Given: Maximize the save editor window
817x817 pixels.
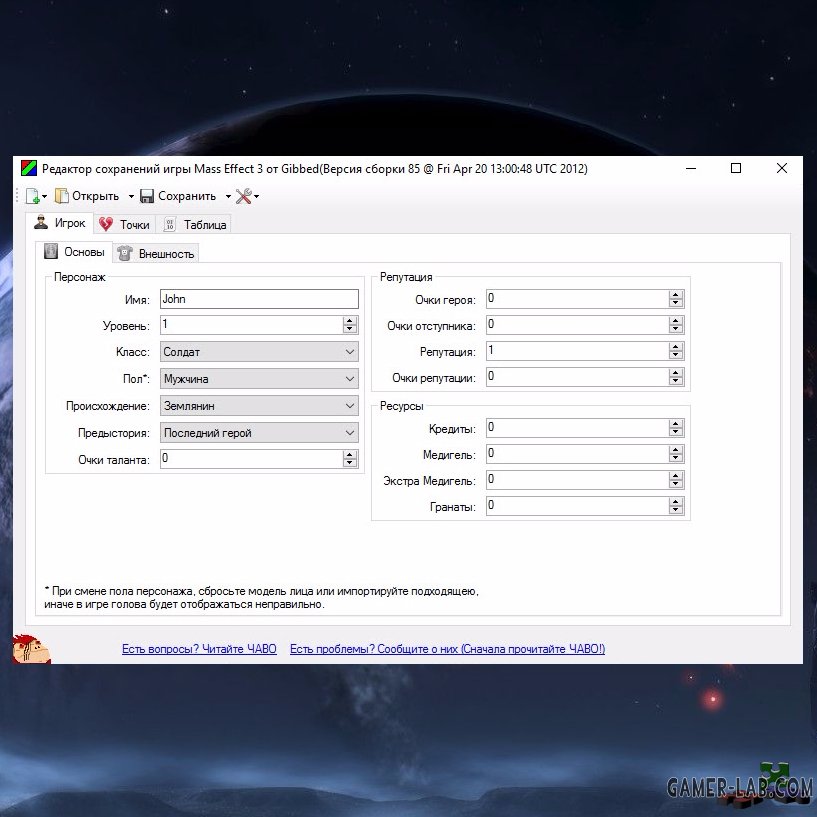Looking at the screenshot, I should pyautogui.click(x=736, y=168).
